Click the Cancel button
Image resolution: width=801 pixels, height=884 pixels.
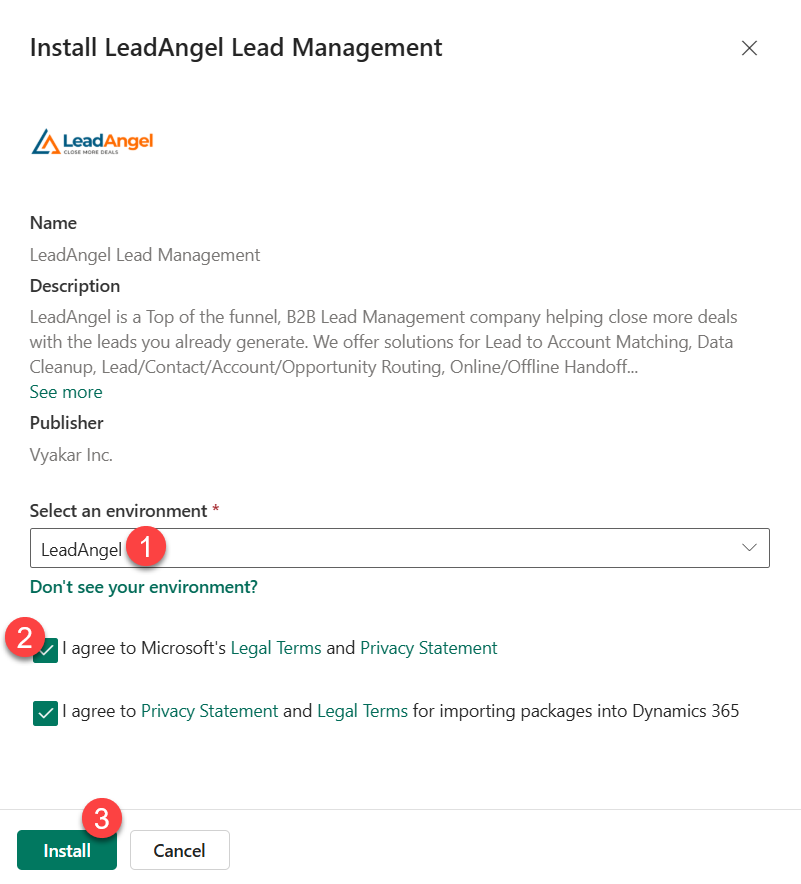[180, 850]
